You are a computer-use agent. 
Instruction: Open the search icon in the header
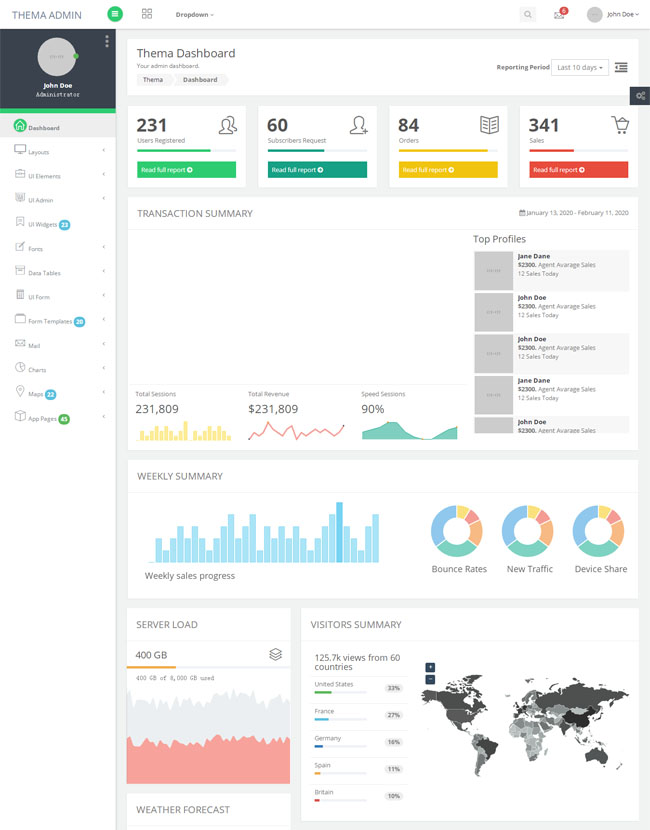[x=528, y=14]
